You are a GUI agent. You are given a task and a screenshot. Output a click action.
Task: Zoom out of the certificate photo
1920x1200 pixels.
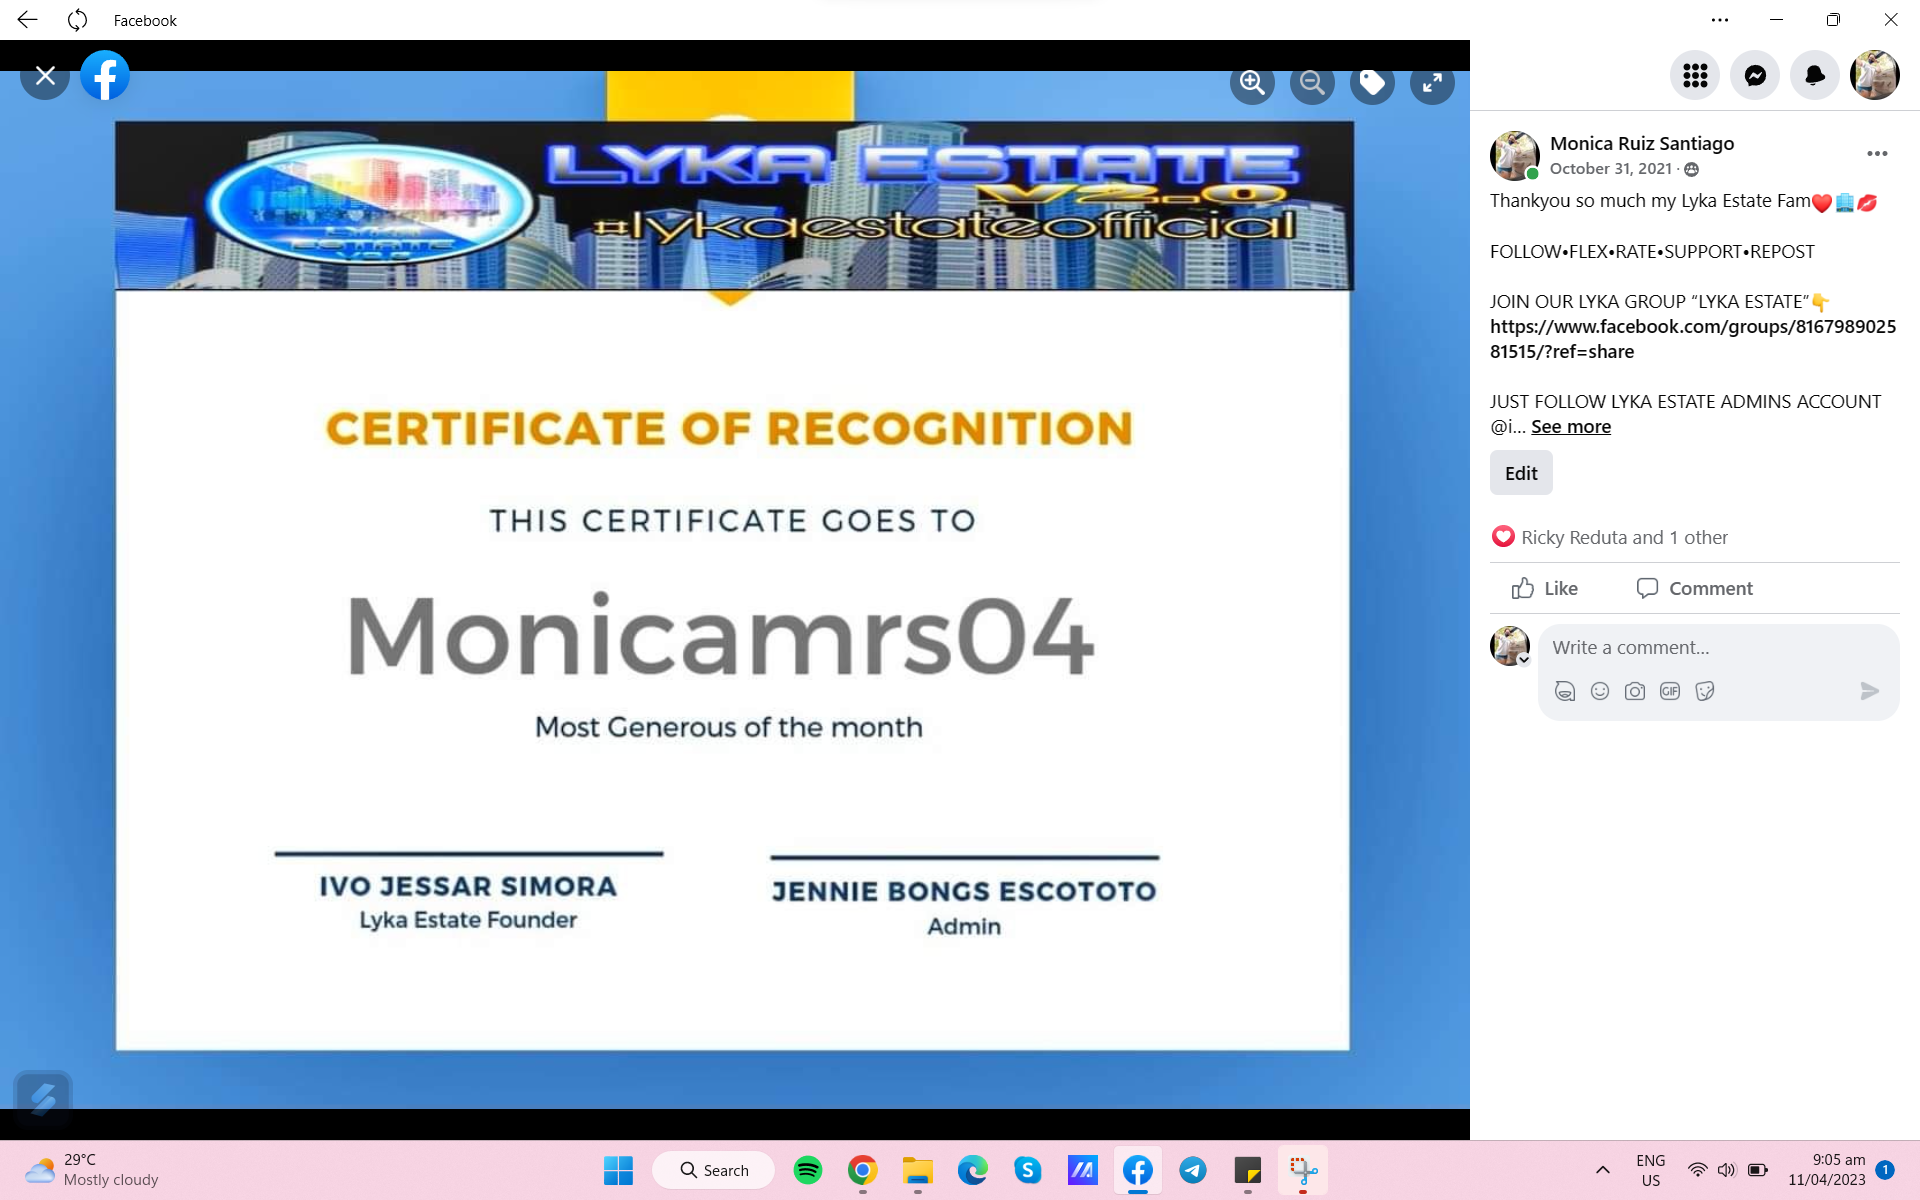click(1312, 83)
